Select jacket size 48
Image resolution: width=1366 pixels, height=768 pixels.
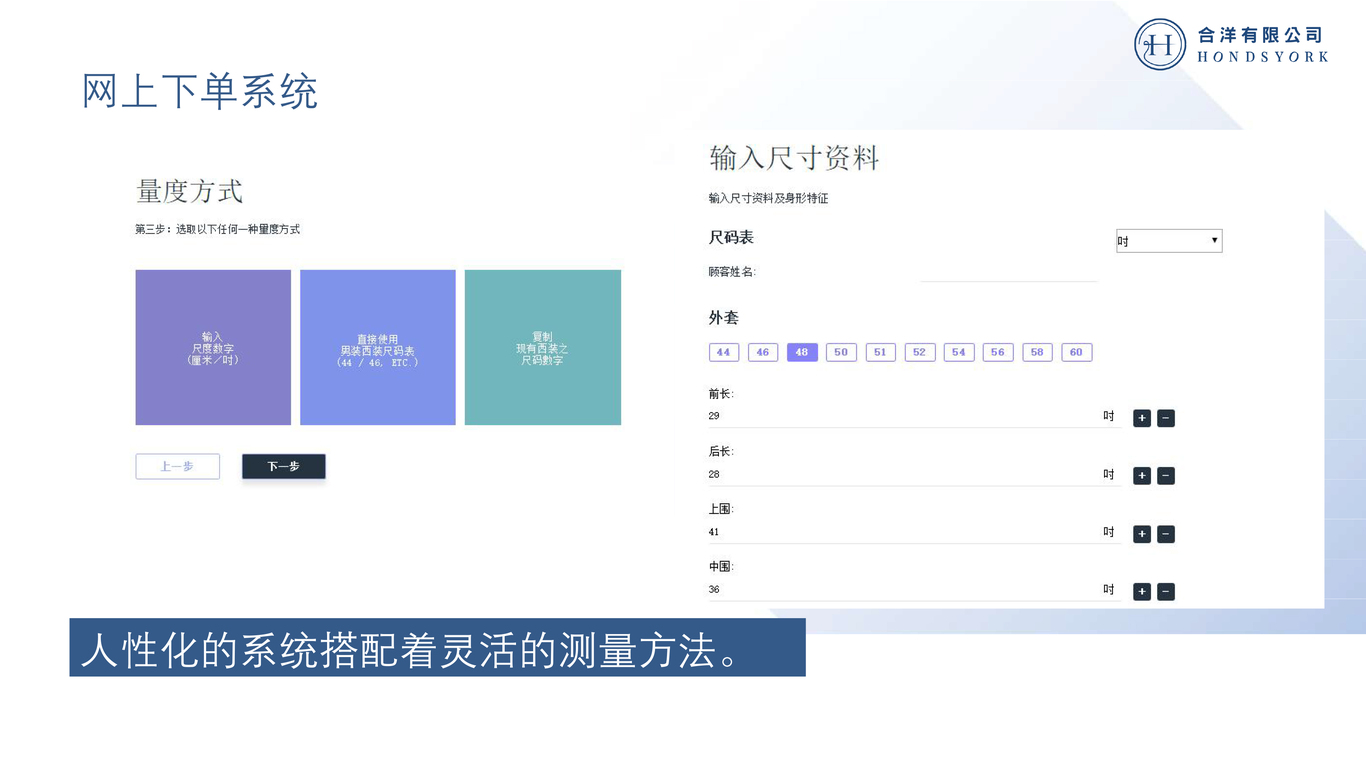[x=802, y=352]
